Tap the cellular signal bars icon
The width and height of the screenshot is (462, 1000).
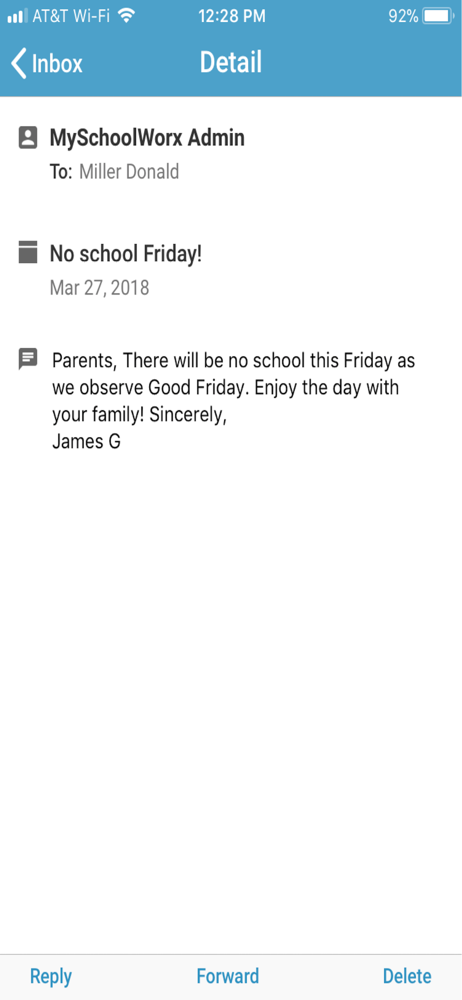click(x=15, y=17)
